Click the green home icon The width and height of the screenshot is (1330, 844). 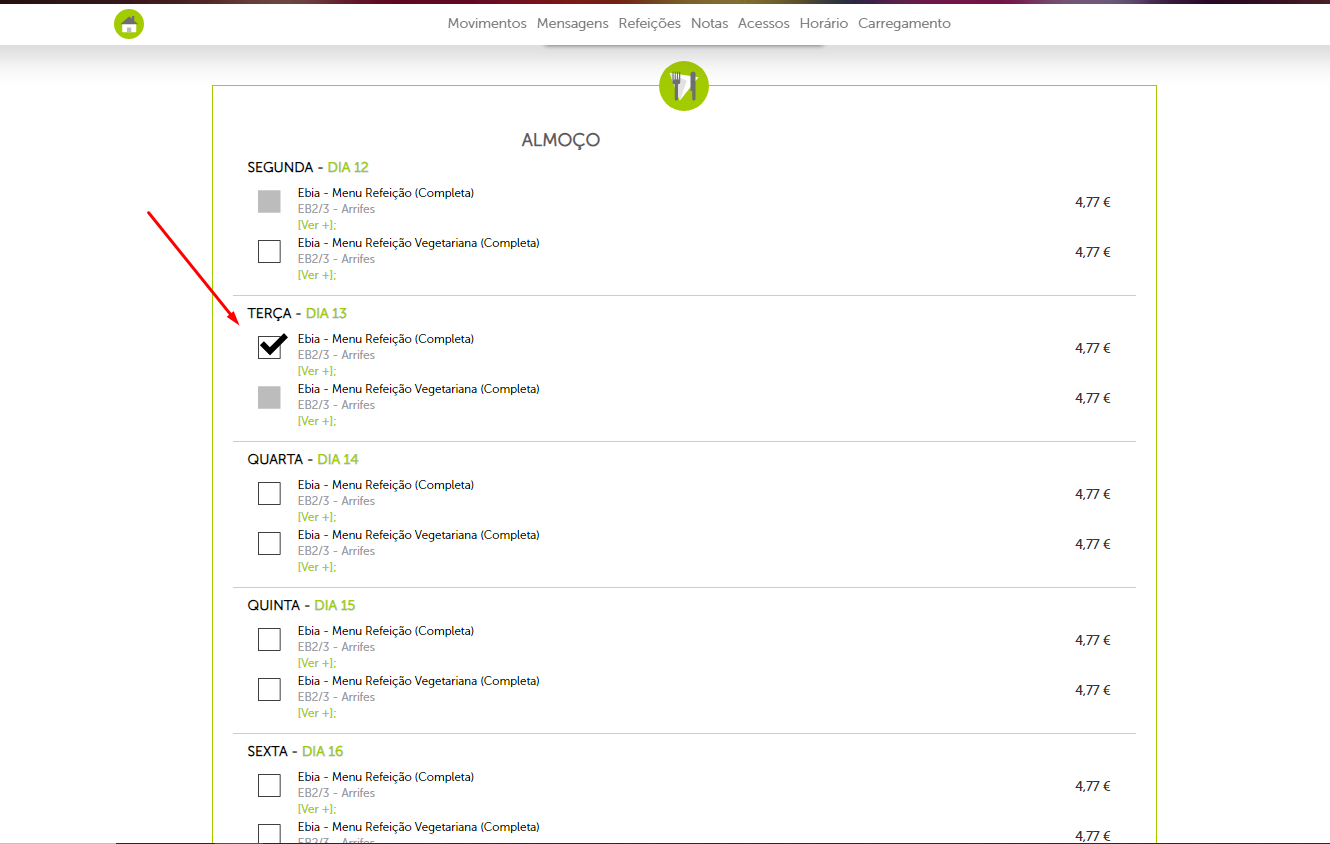129,24
